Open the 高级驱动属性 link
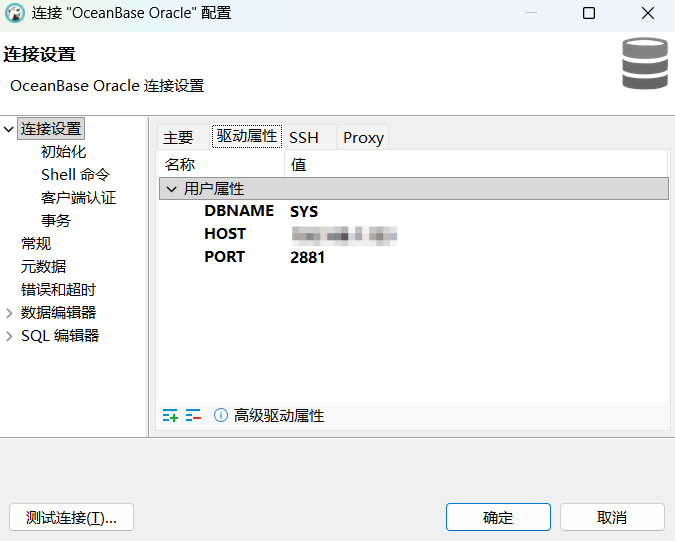The width and height of the screenshot is (675, 541). [279, 415]
